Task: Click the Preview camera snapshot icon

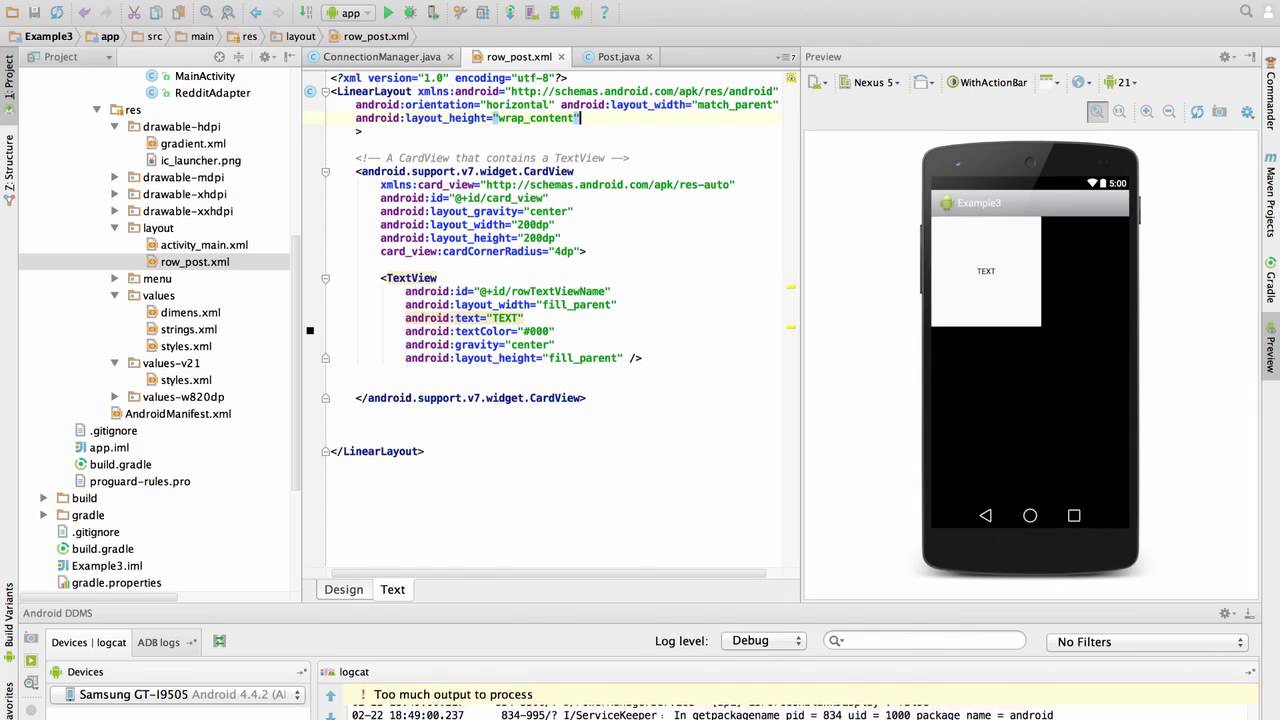Action: tap(1221, 113)
